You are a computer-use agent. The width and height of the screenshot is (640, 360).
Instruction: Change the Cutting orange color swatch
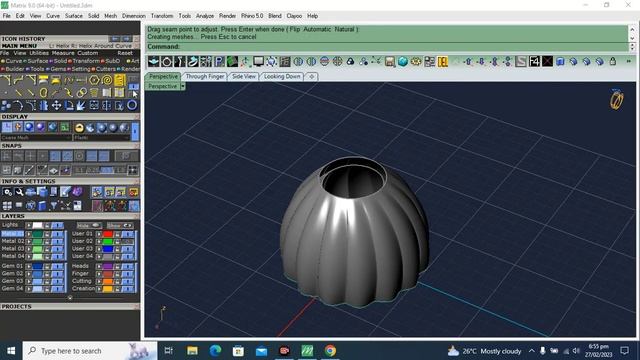coord(108,281)
